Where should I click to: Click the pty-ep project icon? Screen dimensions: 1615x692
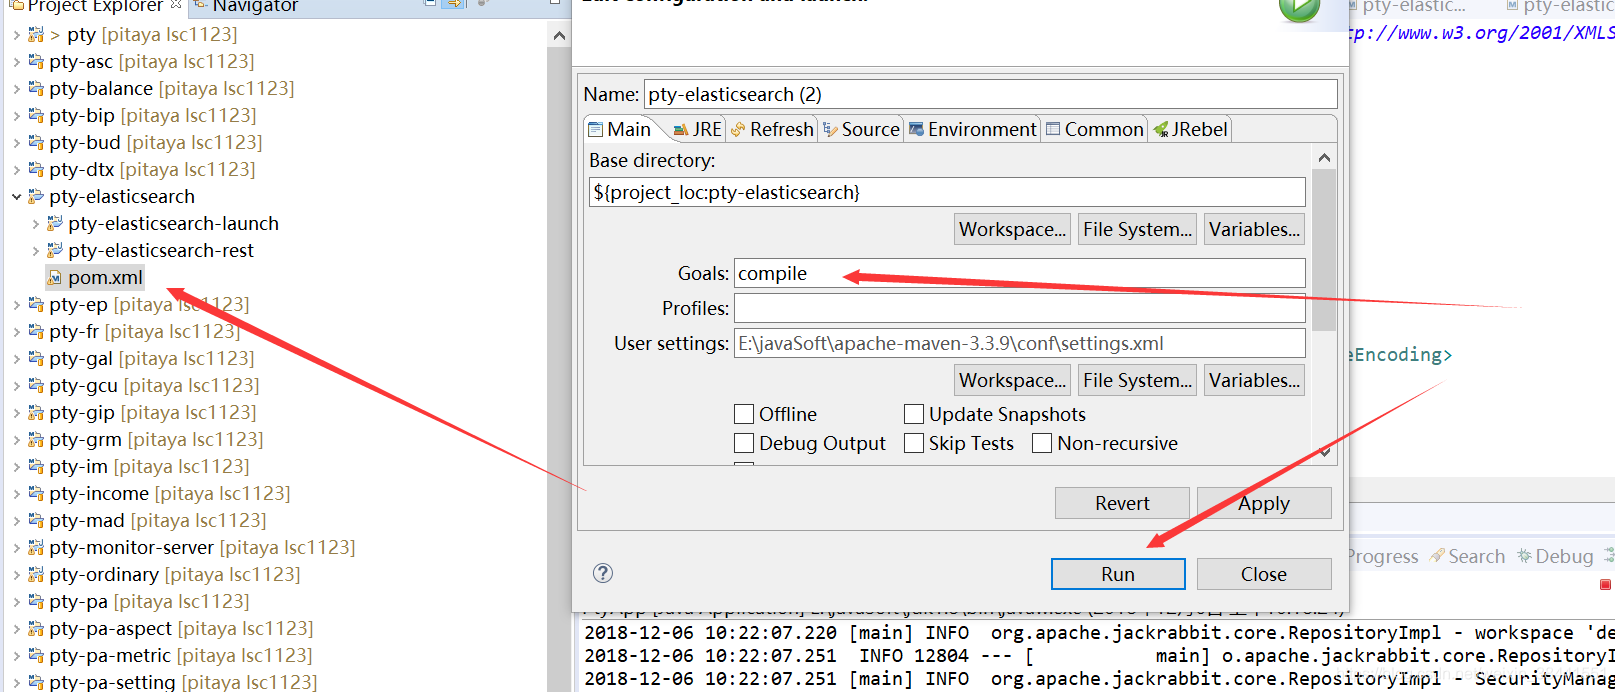pyautogui.click(x=36, y=304)
